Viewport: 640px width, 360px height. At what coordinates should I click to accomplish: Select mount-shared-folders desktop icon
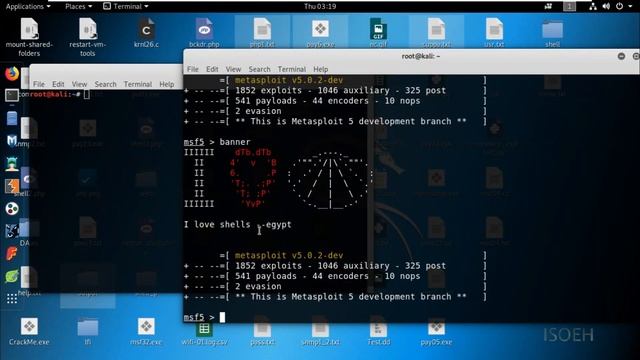click(x=29, y=37)
